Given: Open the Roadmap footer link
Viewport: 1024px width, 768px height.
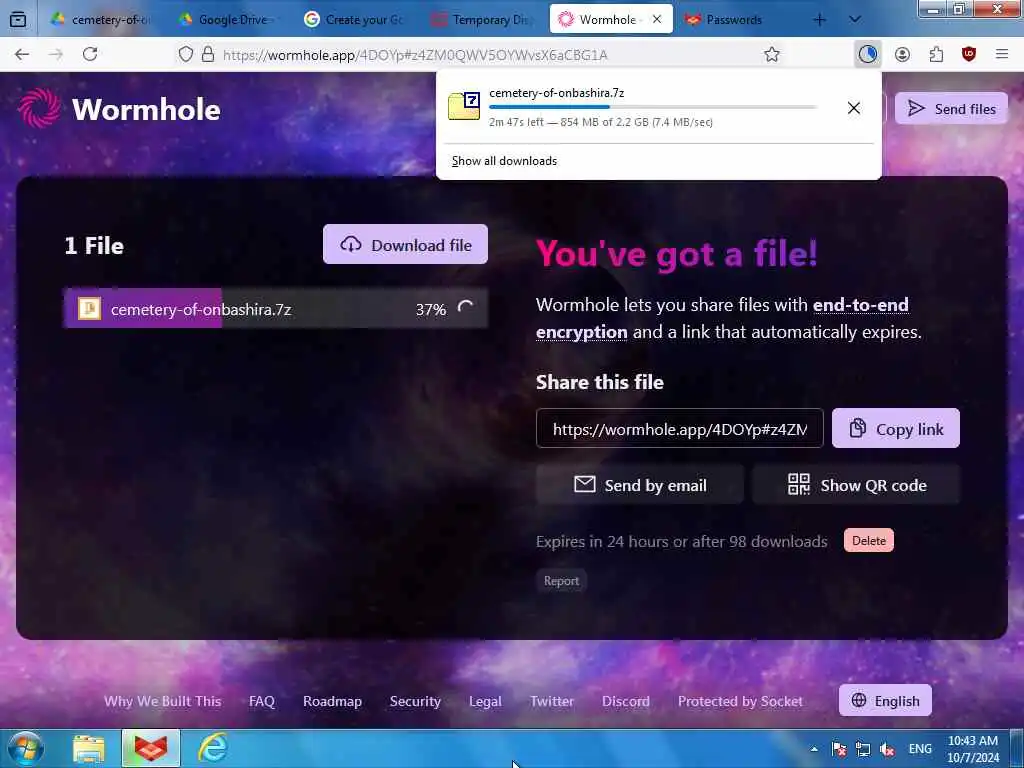Looking at the screenshot, I should coord(332,701).
